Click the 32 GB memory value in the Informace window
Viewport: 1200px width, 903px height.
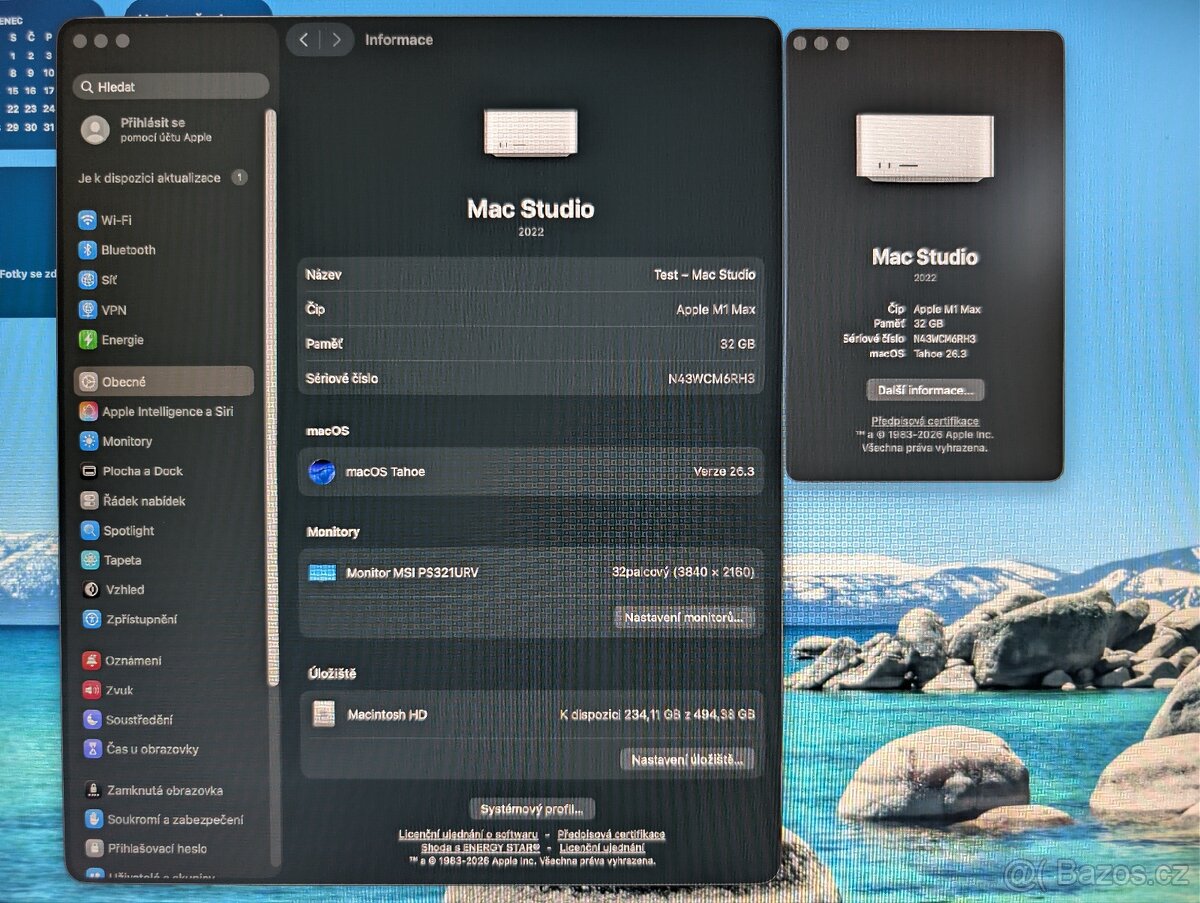(738, 344)
